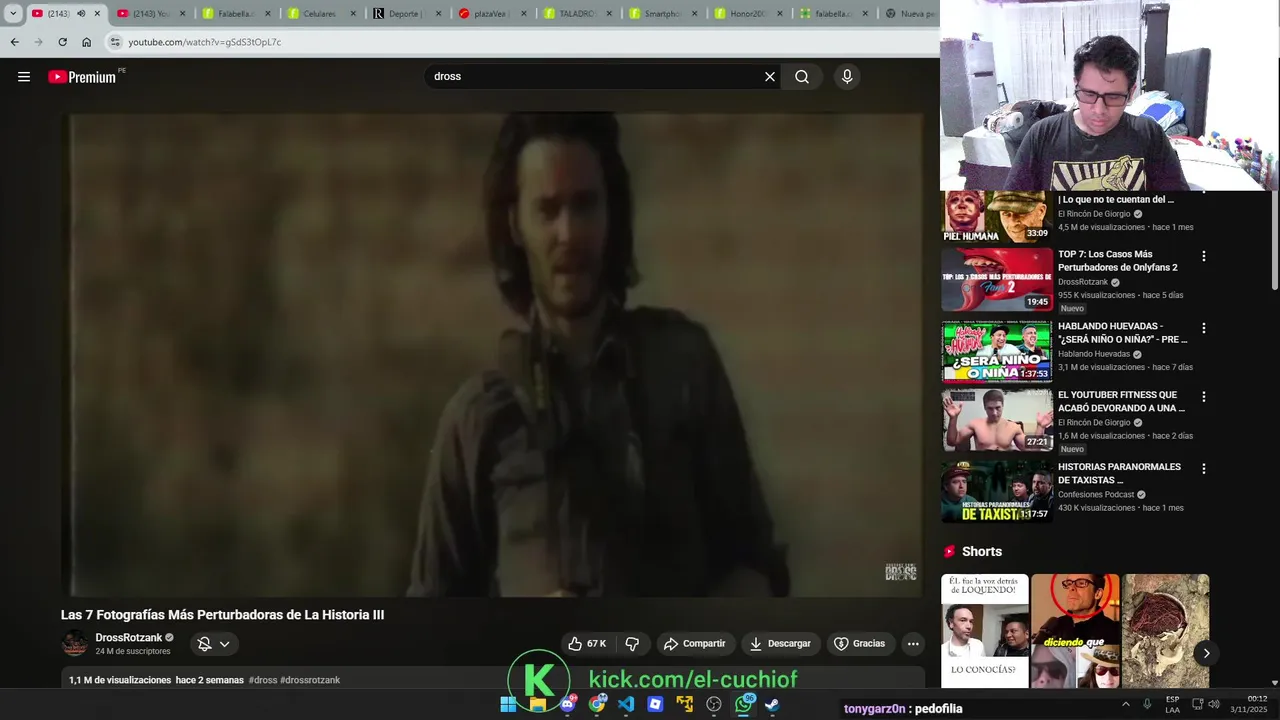
Task: Open DrossRotzank channel name link
Action: click(x=128, y=638)
